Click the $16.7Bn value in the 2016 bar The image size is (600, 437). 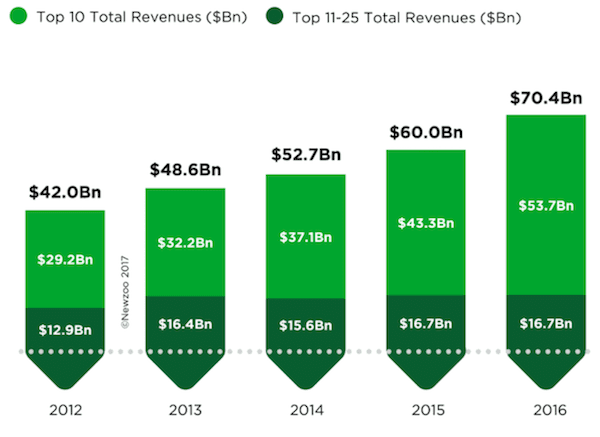coord(546,324)
